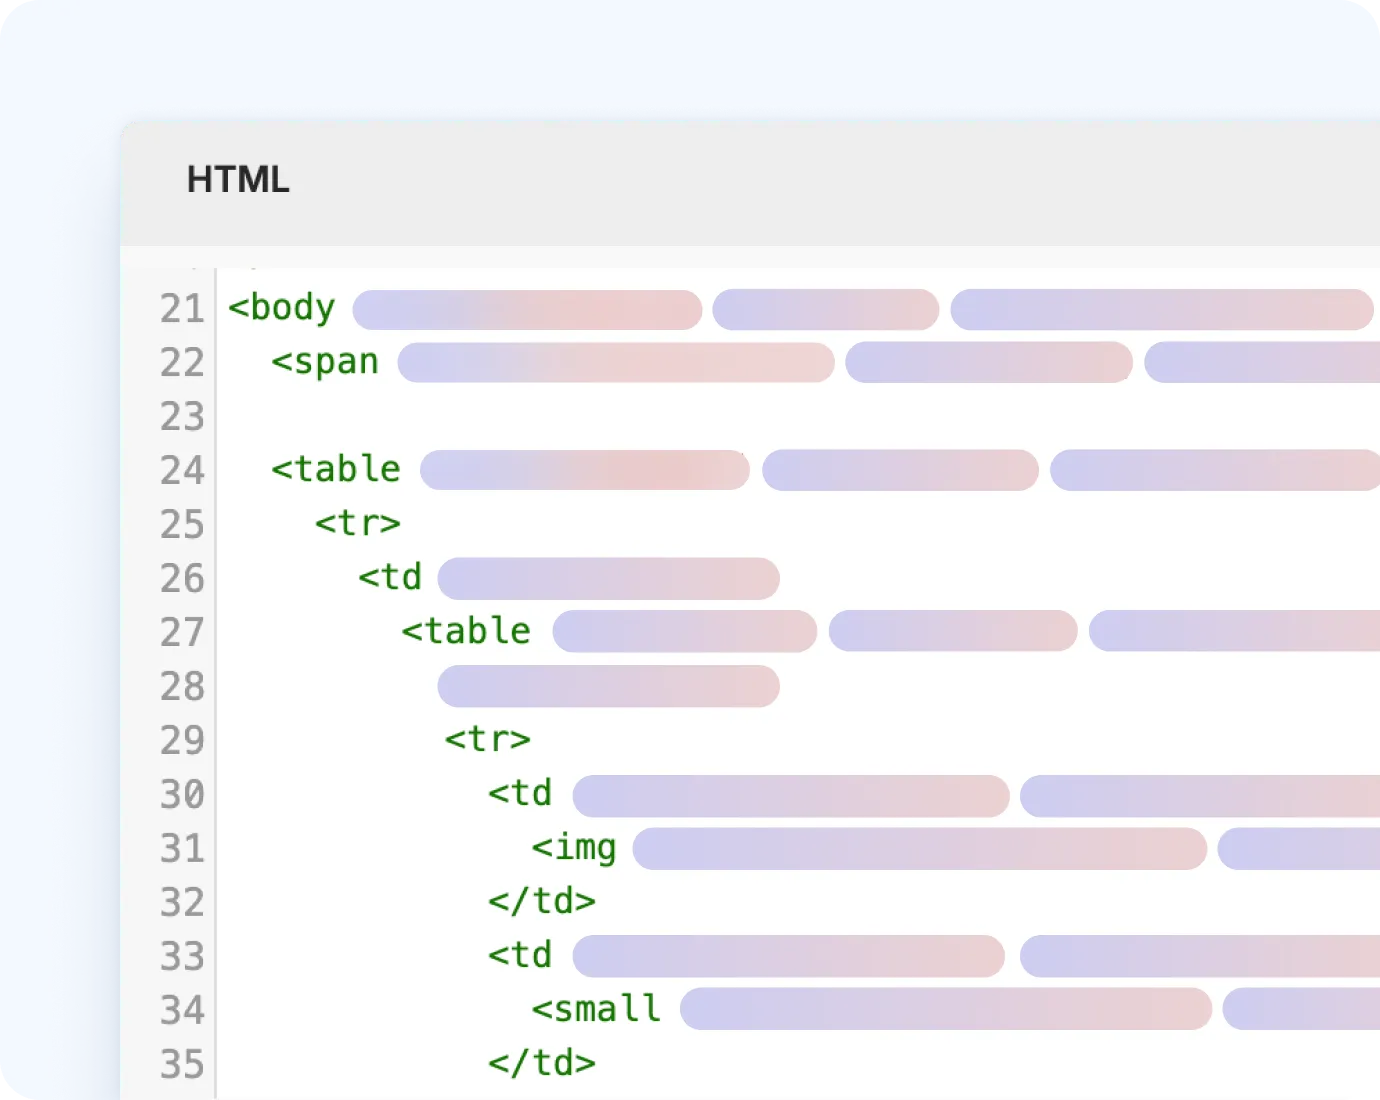Select the tr tag on line 29
The width and height of the screenshot is (1380, 1100).
[x=486, y=740]
